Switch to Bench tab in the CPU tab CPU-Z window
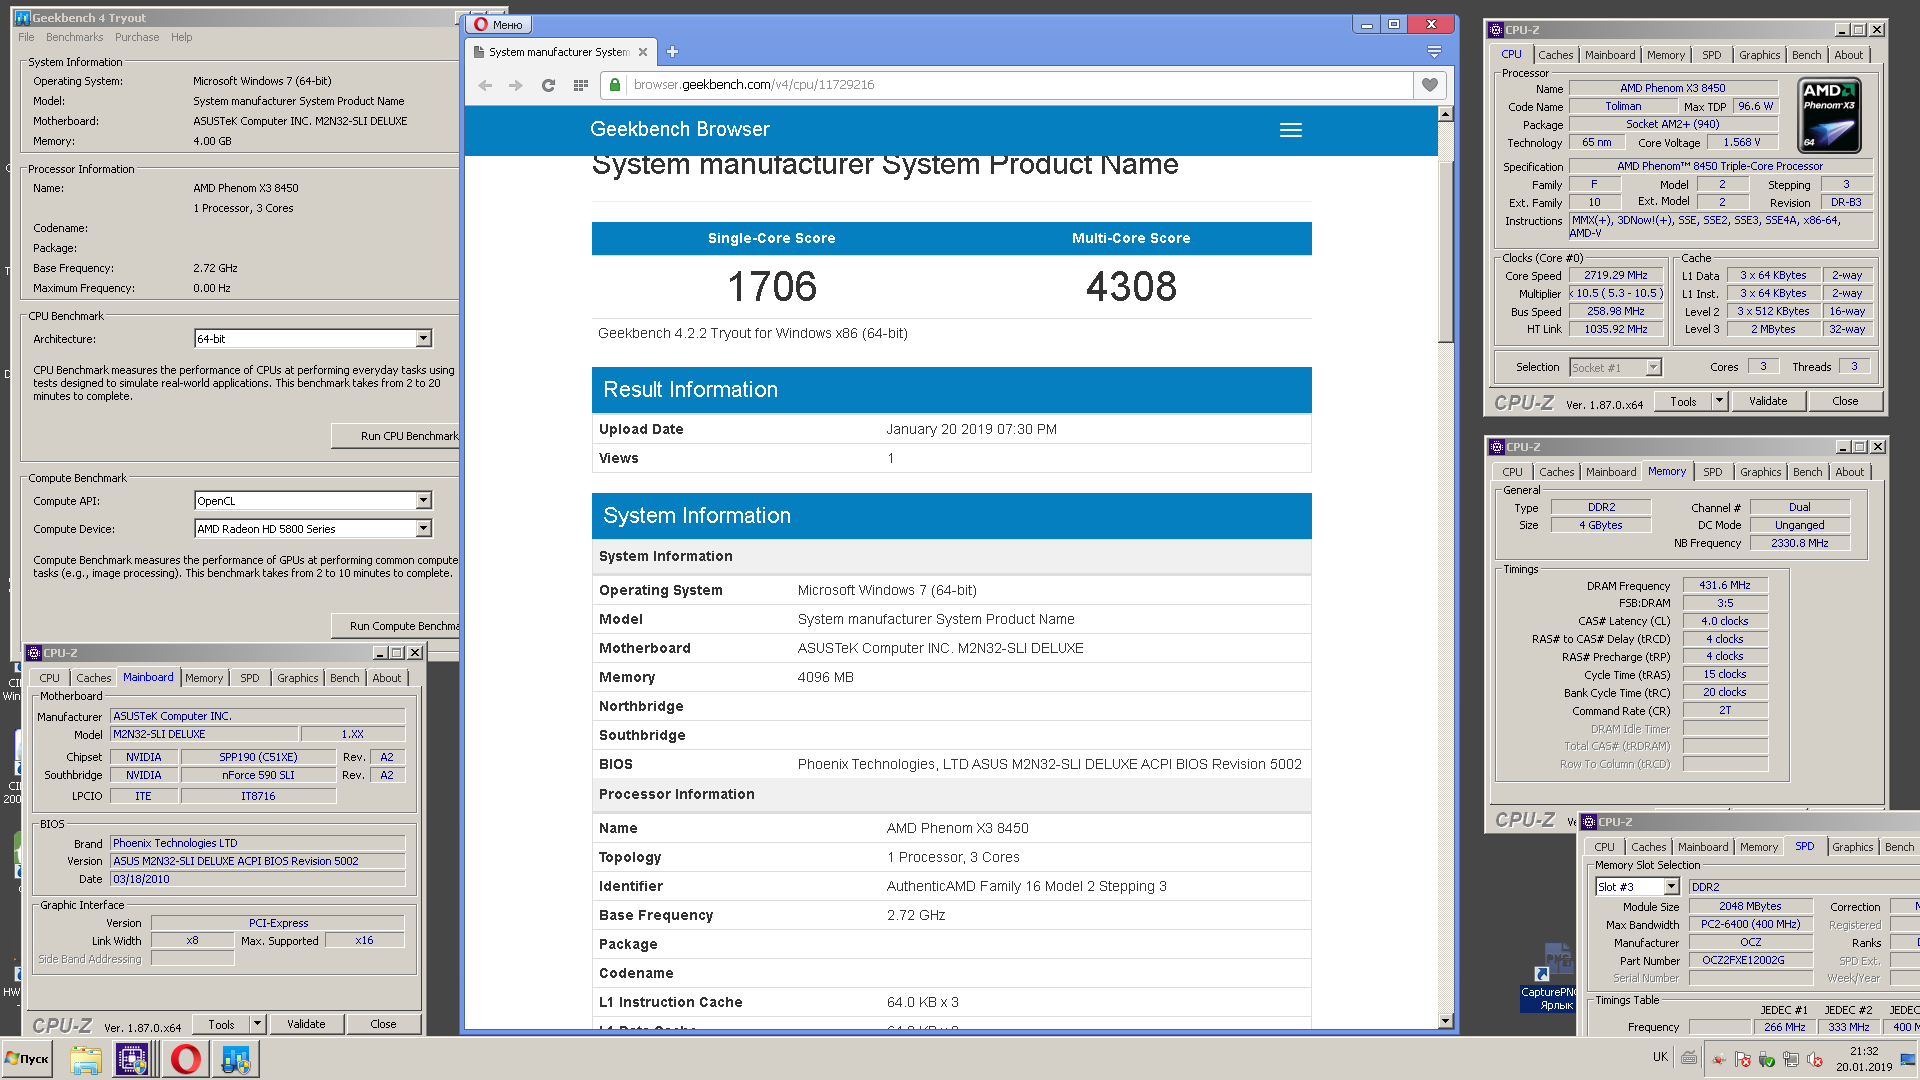The width and height of the screenshot is (1920, 1080). [x=1806, y=55]
